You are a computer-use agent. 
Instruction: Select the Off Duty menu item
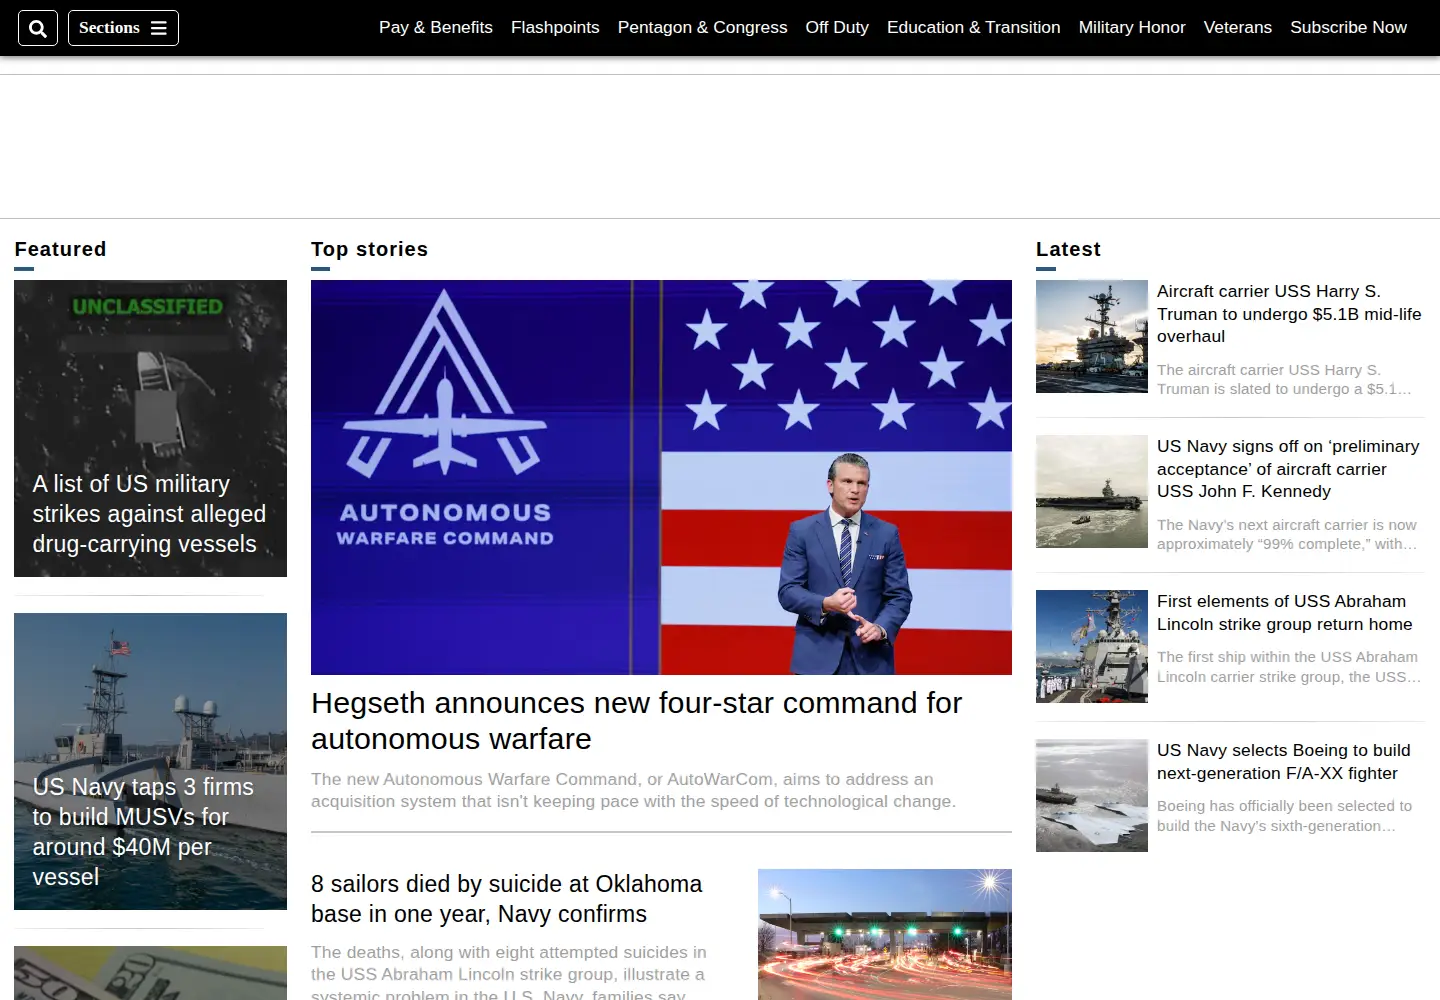(837, 28)
